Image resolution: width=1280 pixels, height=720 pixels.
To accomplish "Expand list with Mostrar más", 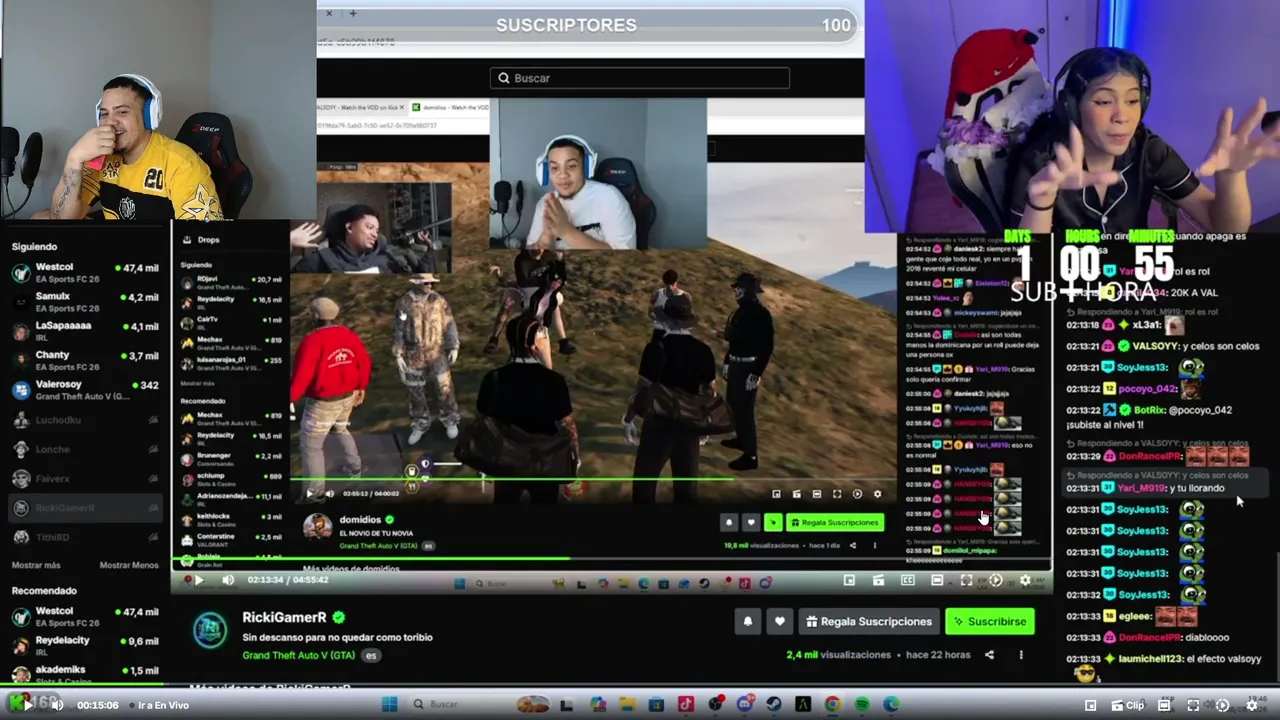I will [x=36, y=565].
